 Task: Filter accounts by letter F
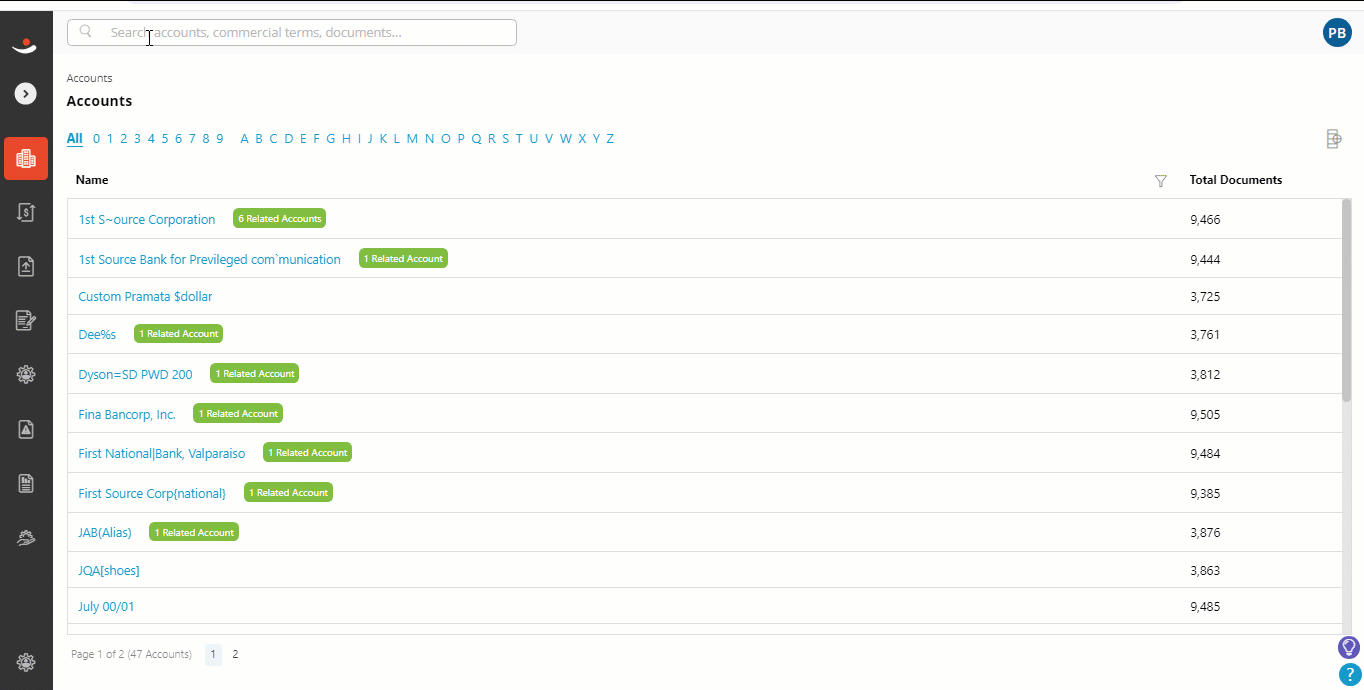tap(317, 139)
